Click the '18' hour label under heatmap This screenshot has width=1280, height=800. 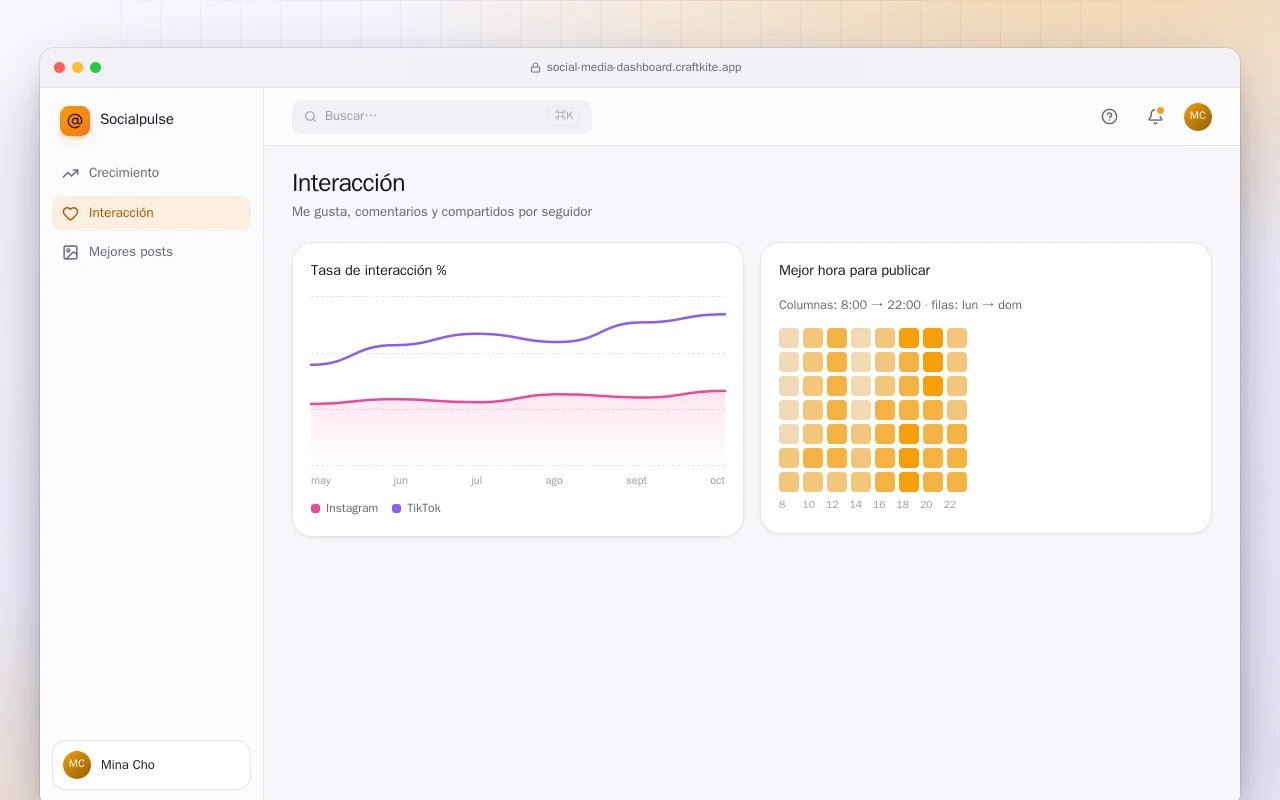point(903,505)
